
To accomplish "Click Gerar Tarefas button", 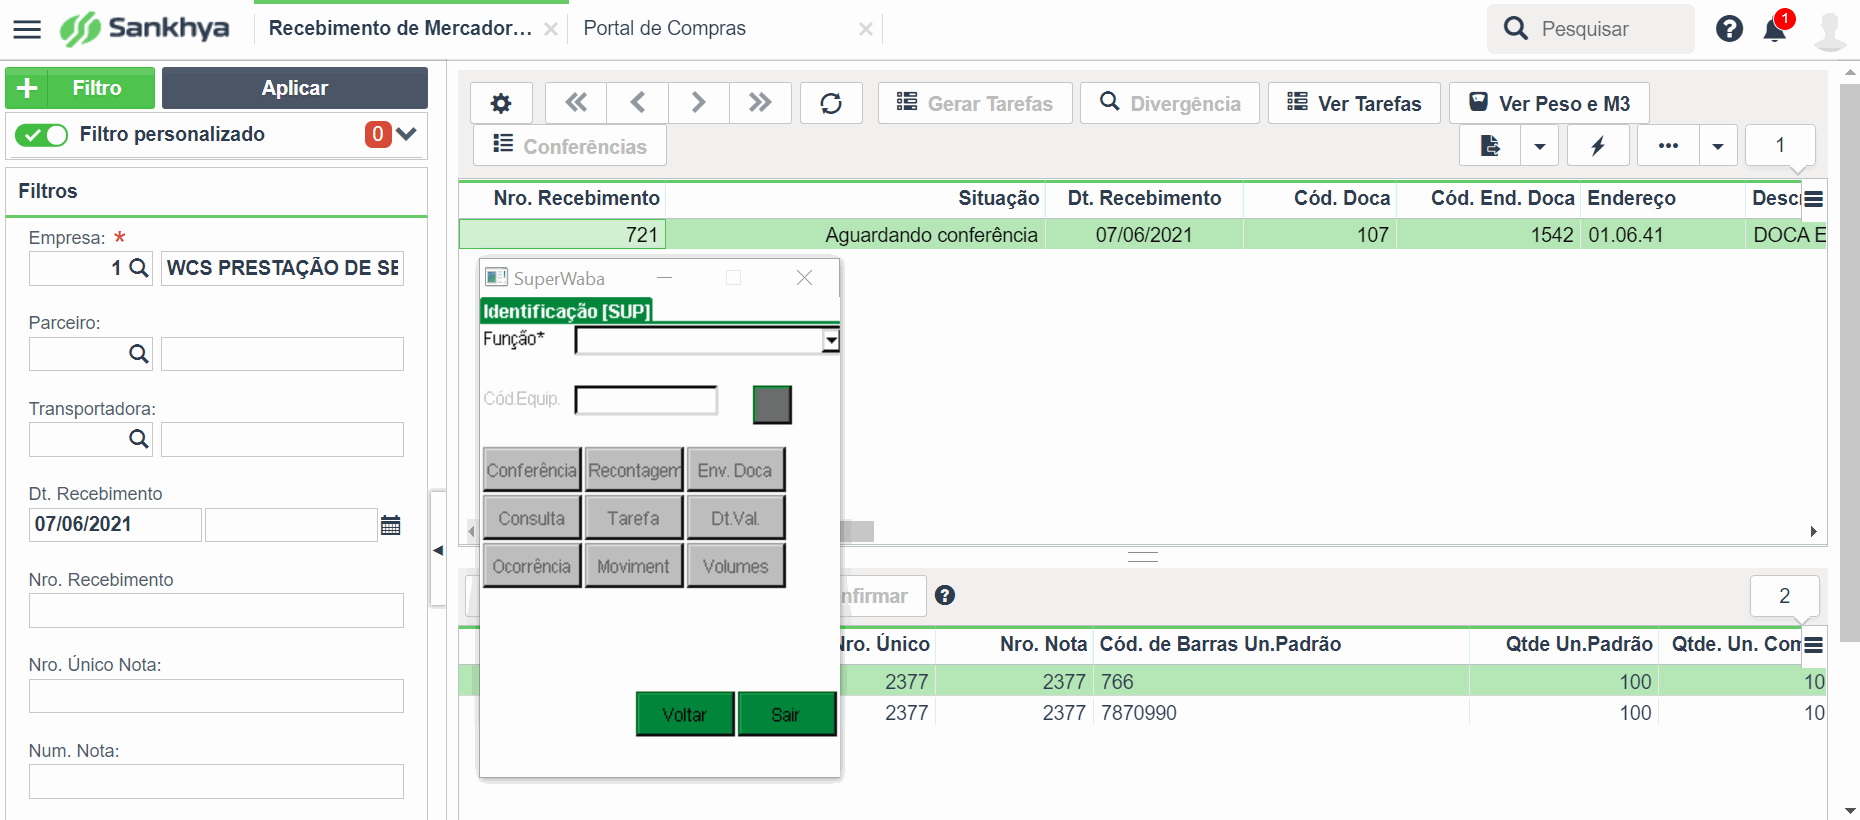I will [x=975, y=103].
